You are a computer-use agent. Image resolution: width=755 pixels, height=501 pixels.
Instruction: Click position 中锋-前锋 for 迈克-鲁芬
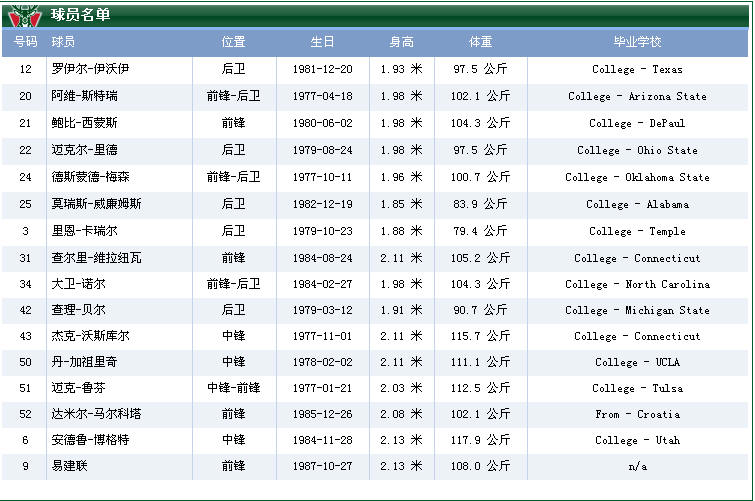234,388
